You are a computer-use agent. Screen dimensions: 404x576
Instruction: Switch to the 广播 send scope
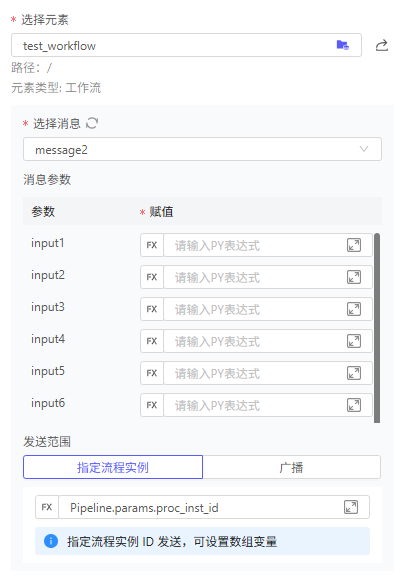tap(292, 467)
